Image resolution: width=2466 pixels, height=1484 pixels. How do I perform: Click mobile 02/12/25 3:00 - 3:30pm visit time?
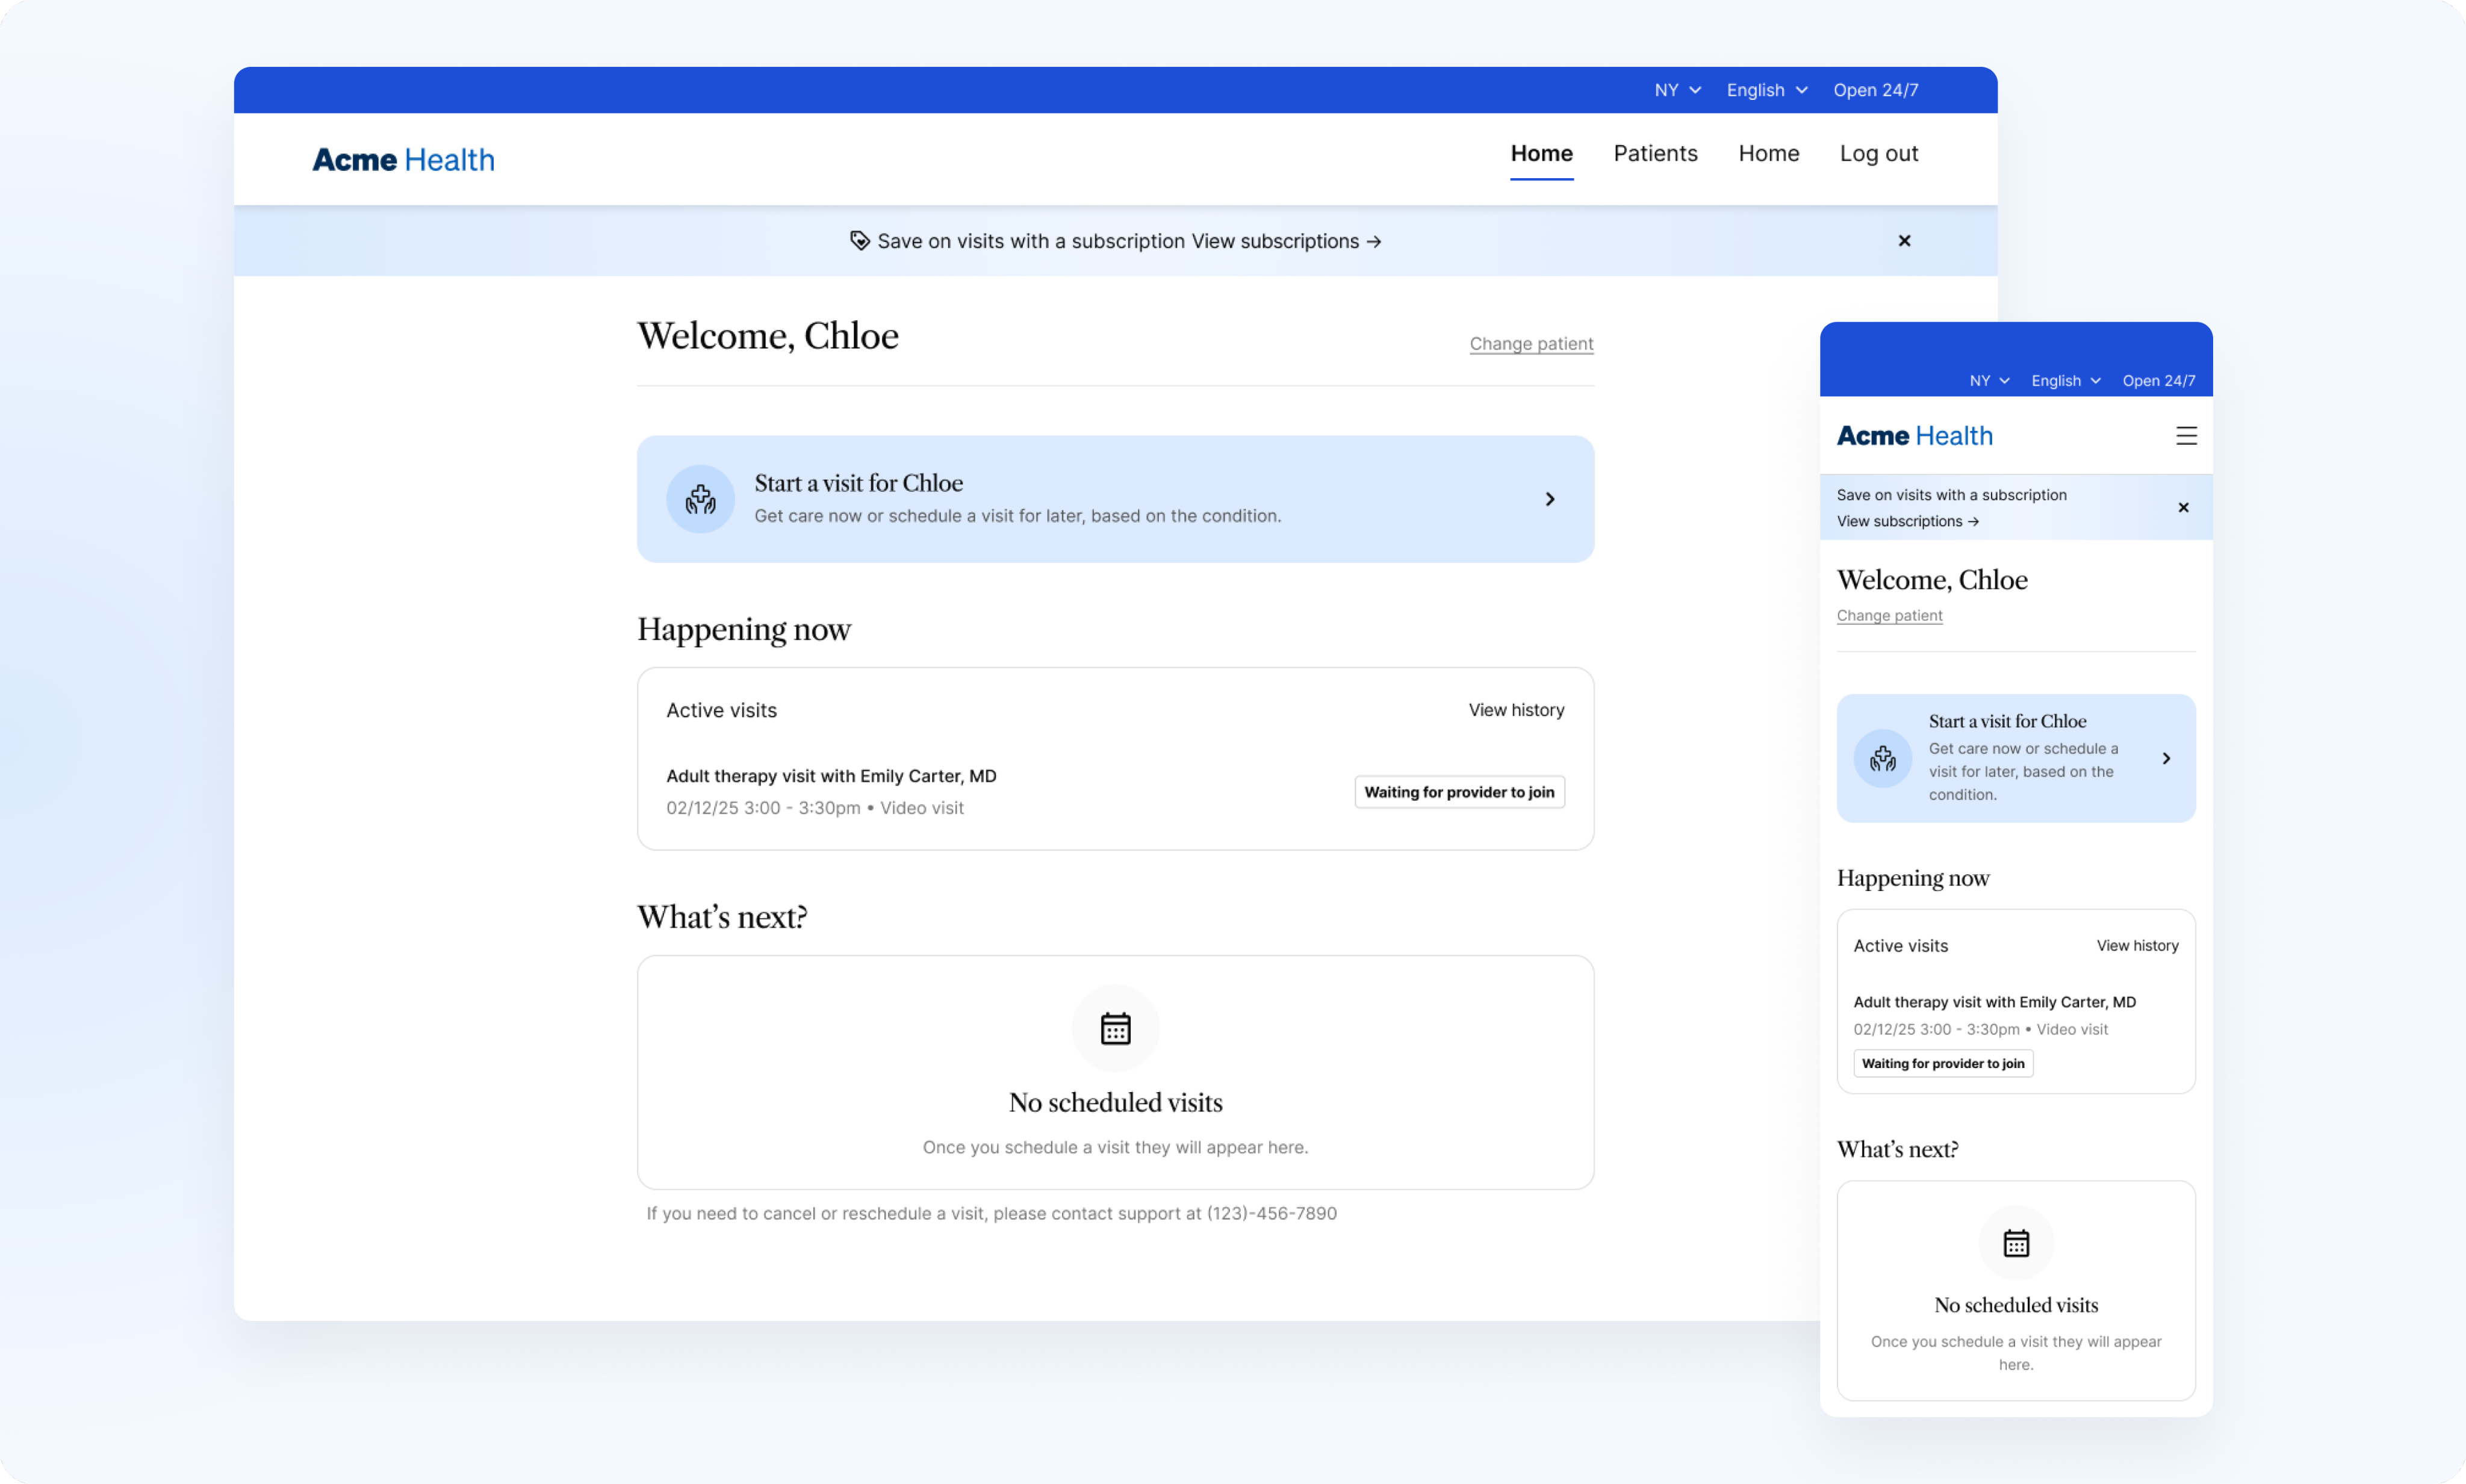[x=1936, y=1029]
